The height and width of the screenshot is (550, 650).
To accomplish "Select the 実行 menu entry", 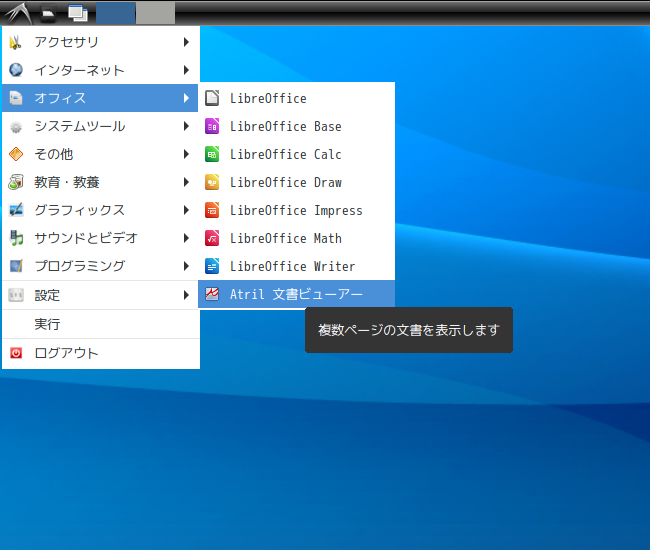I will pyautogui.click(x=101, y=324).
